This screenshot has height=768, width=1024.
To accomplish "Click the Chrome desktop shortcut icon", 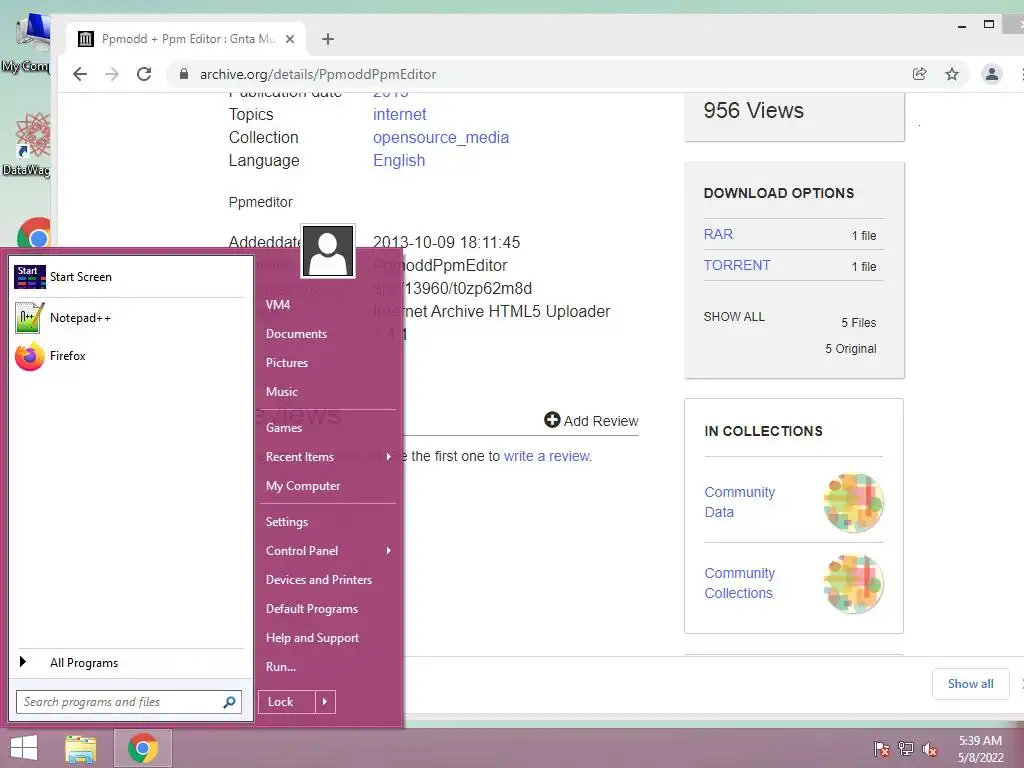I will [34, 232].
